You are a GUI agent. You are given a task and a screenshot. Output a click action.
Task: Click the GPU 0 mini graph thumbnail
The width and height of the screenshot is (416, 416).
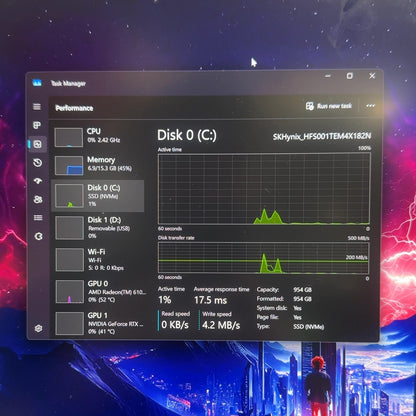(70, 292)
